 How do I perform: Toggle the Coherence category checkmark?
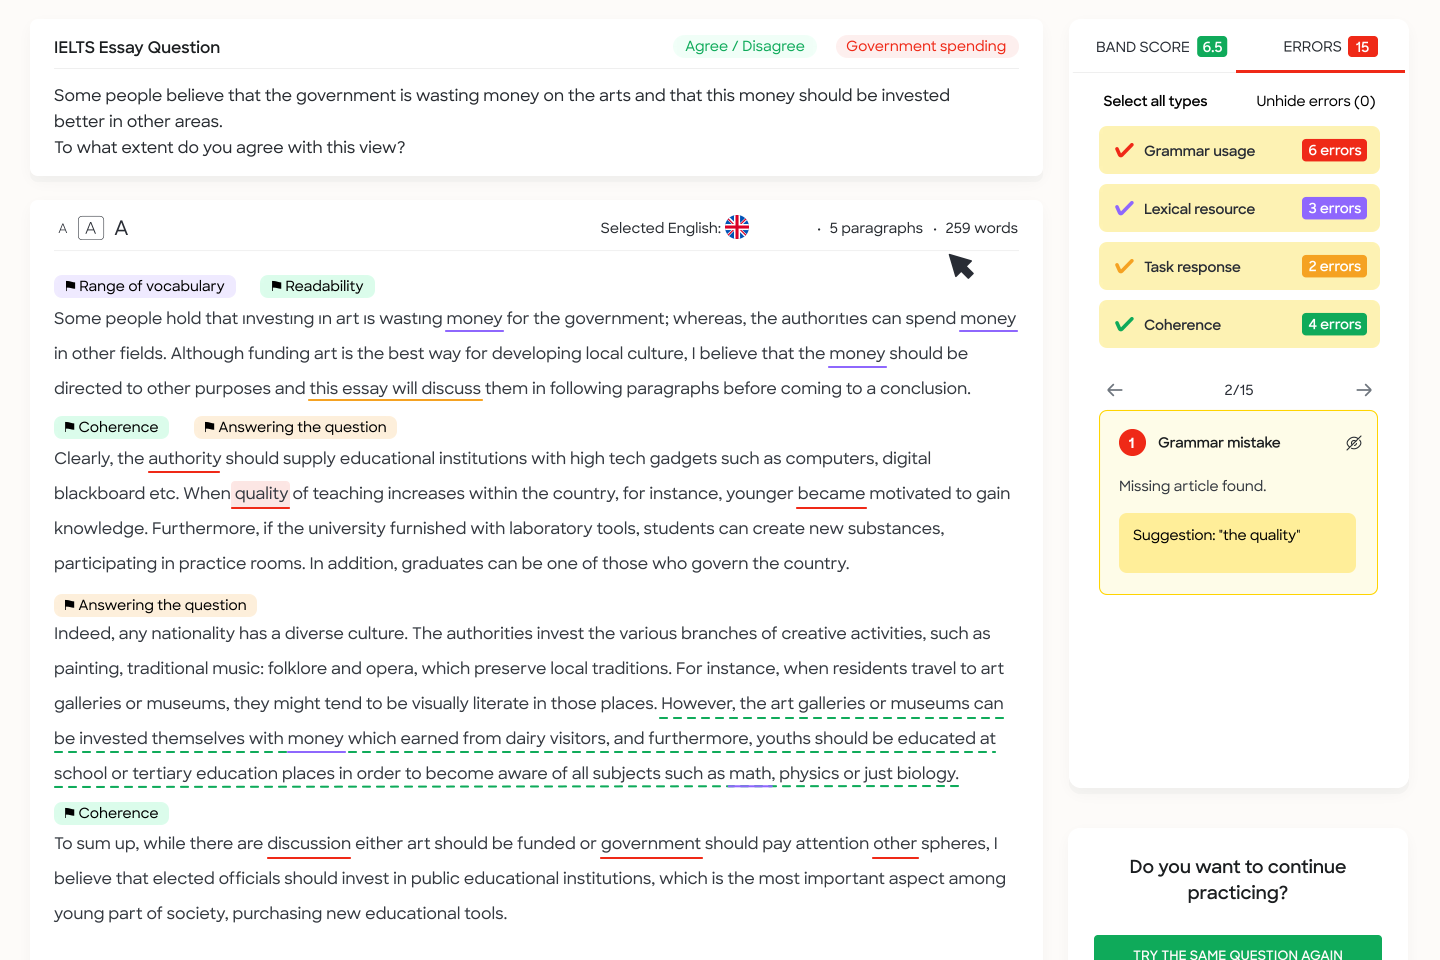click(1124, 324)
